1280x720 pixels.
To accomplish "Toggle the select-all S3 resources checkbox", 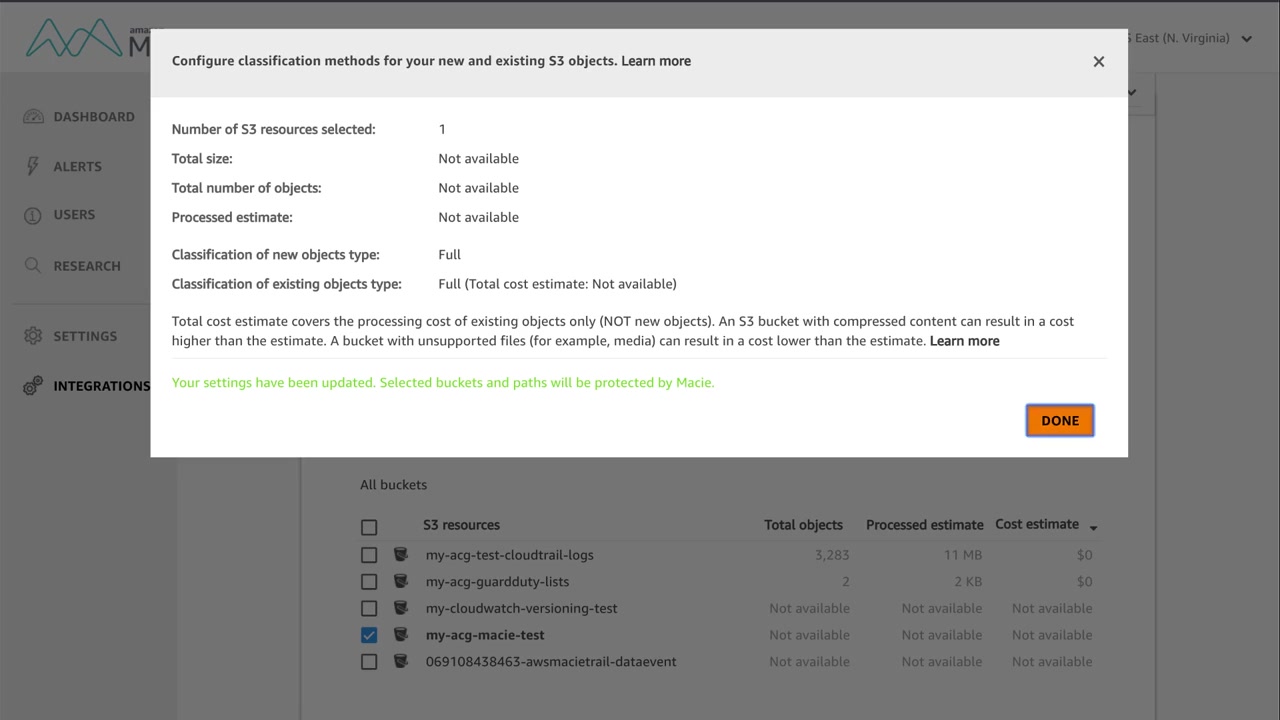I will click(369, 527).
